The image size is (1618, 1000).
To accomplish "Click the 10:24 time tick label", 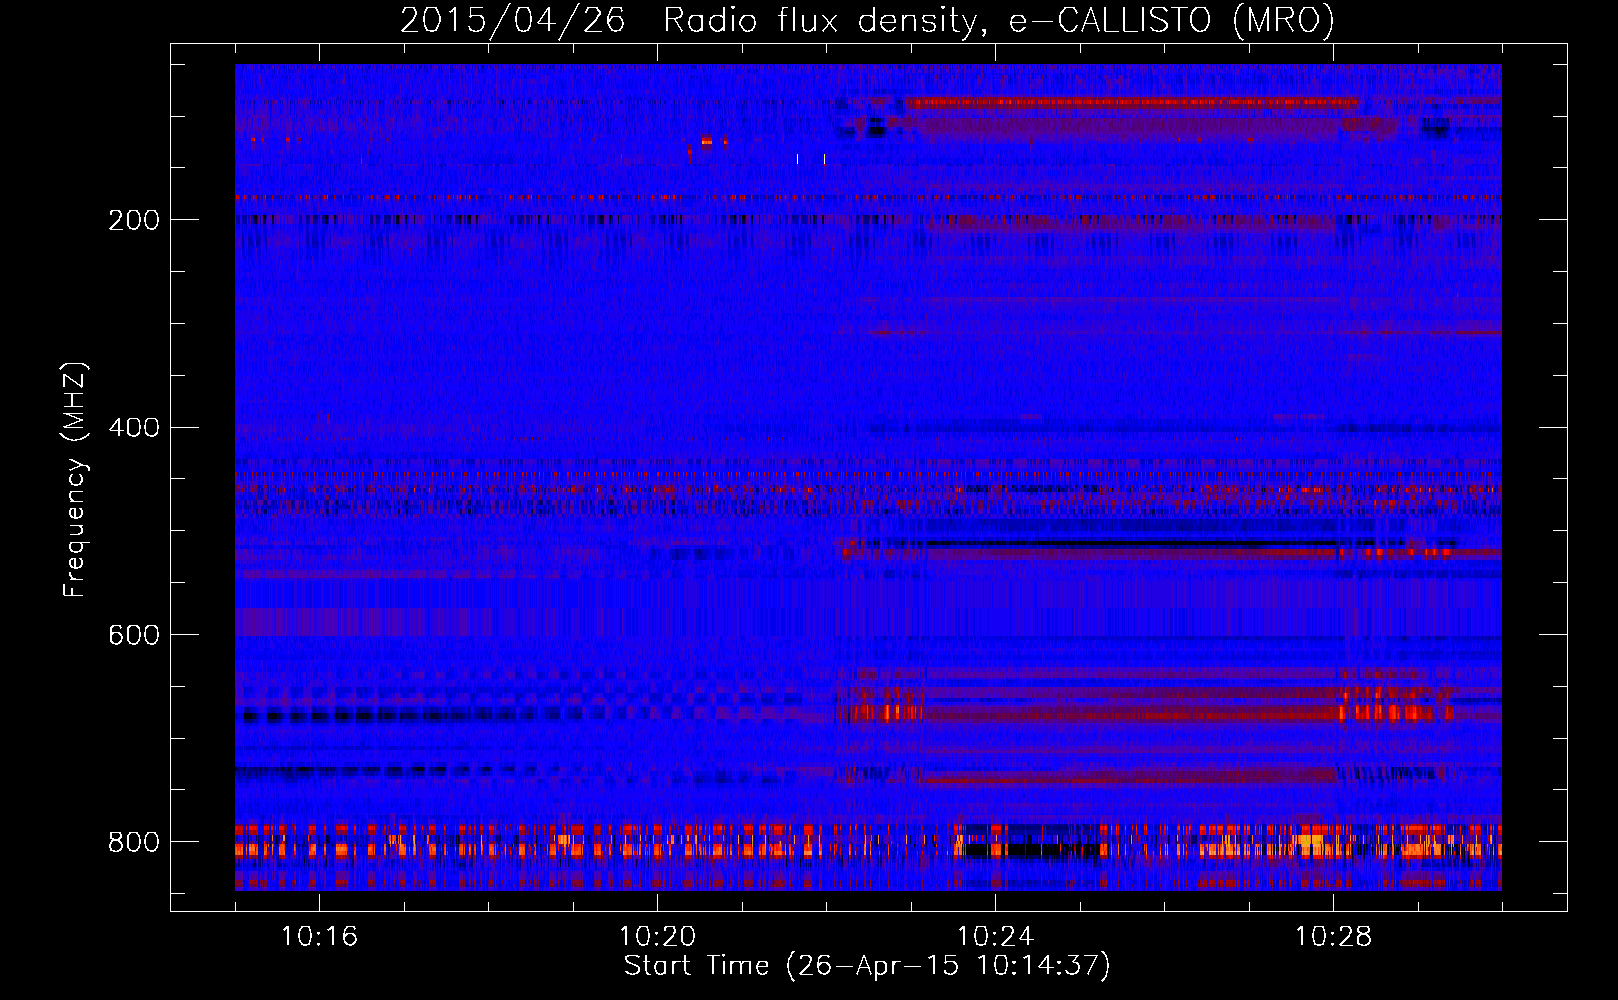I will pos(995,936).
